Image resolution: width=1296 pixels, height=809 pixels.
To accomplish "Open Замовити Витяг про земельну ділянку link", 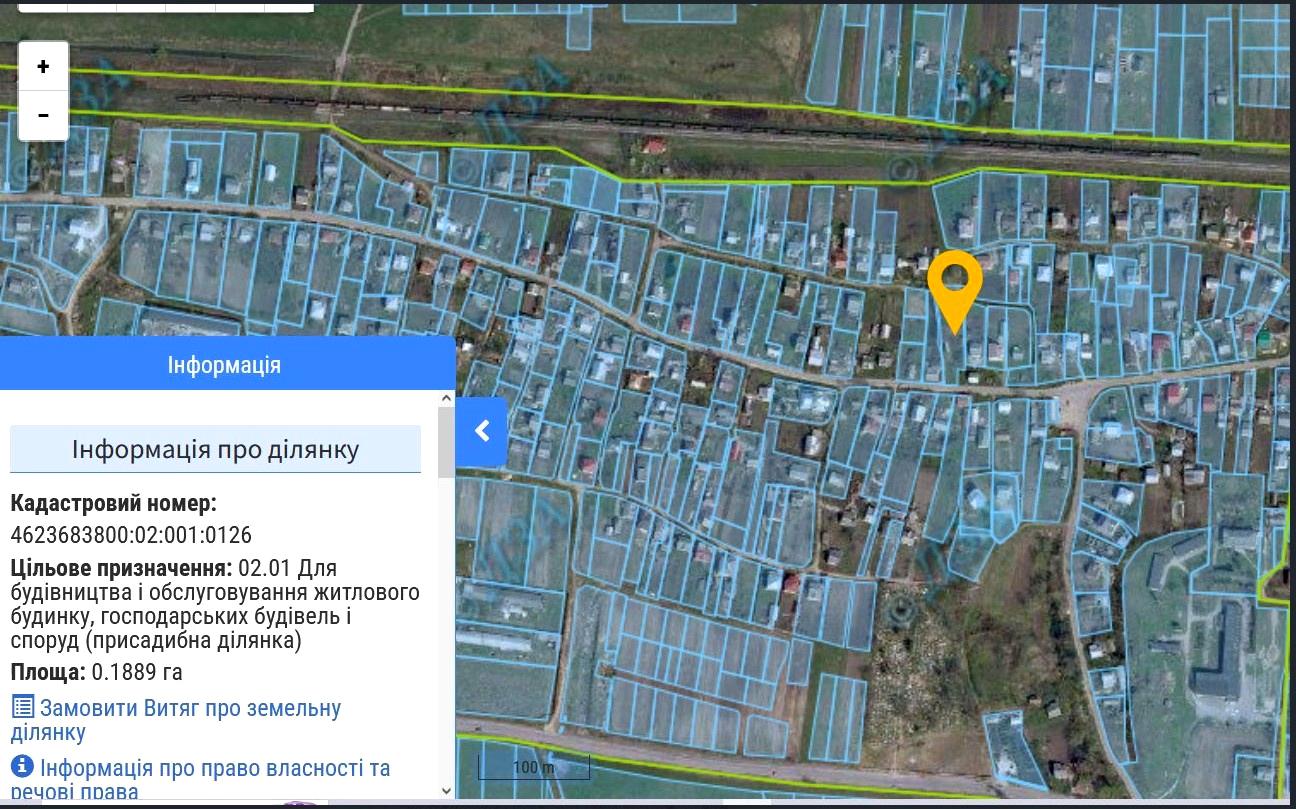I will (x=190, y=709).
